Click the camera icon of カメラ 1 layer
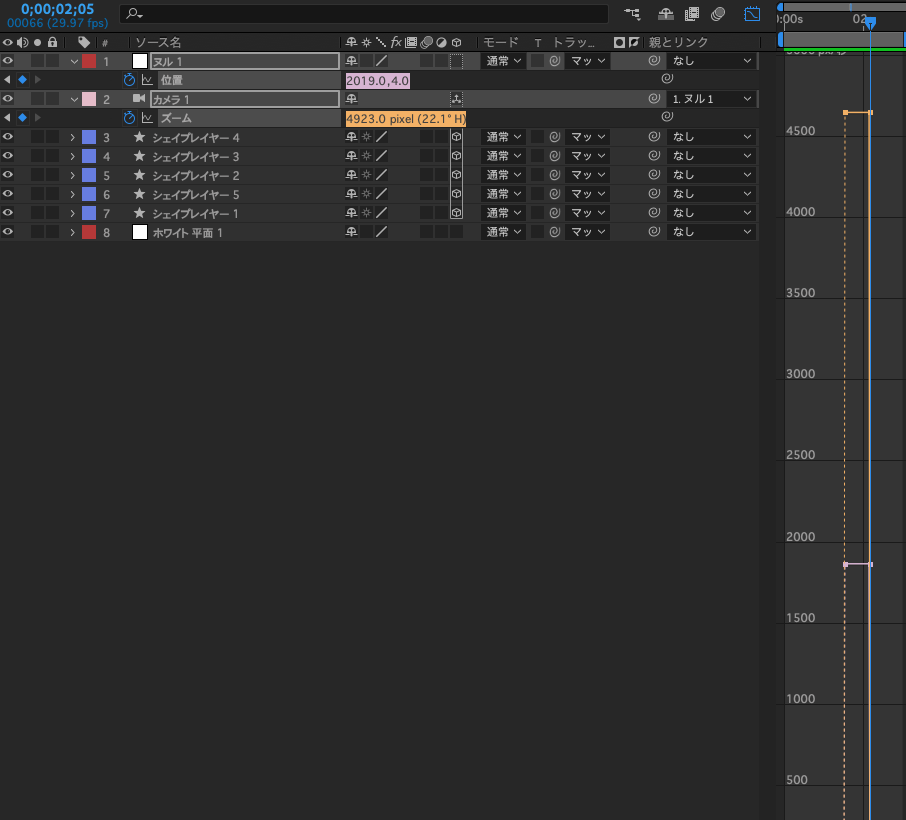This screenshot has width=906, height=820. (x=139, y=99)
